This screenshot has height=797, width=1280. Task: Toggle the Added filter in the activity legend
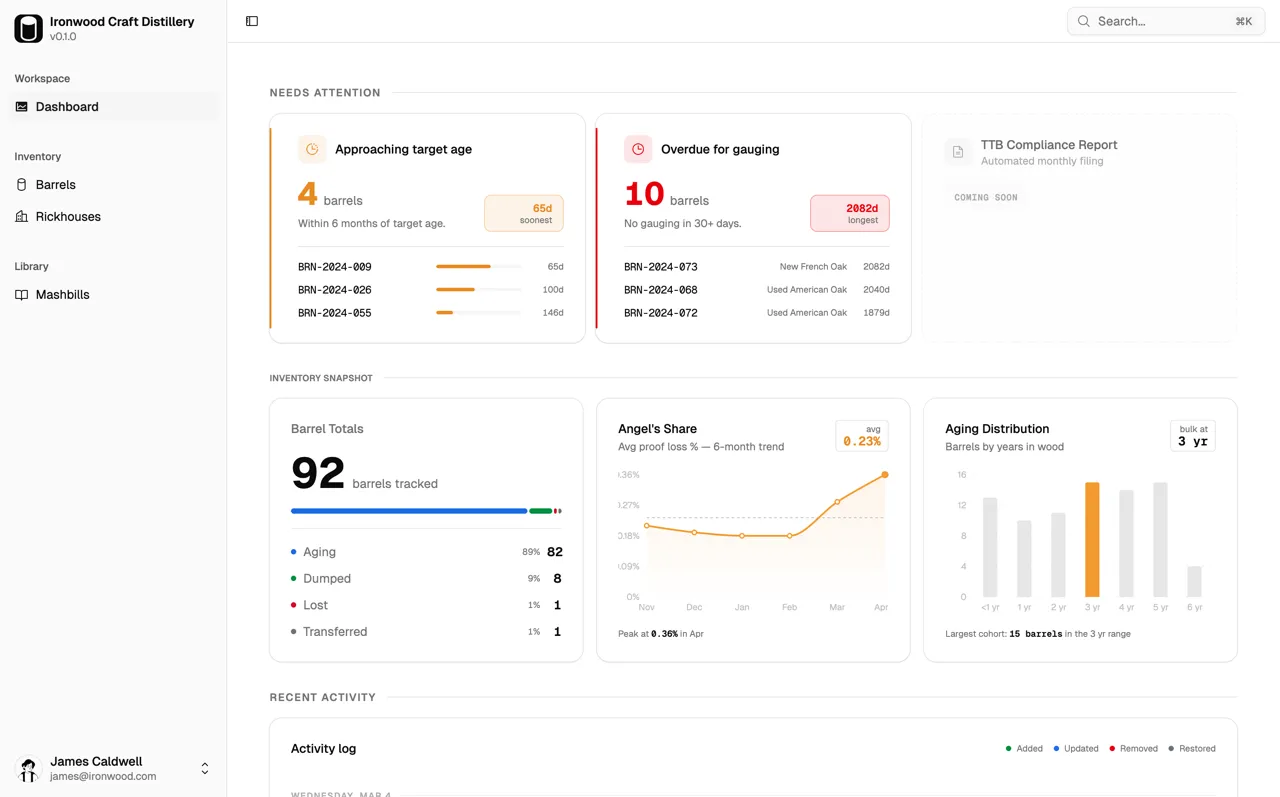point(1023,748)
